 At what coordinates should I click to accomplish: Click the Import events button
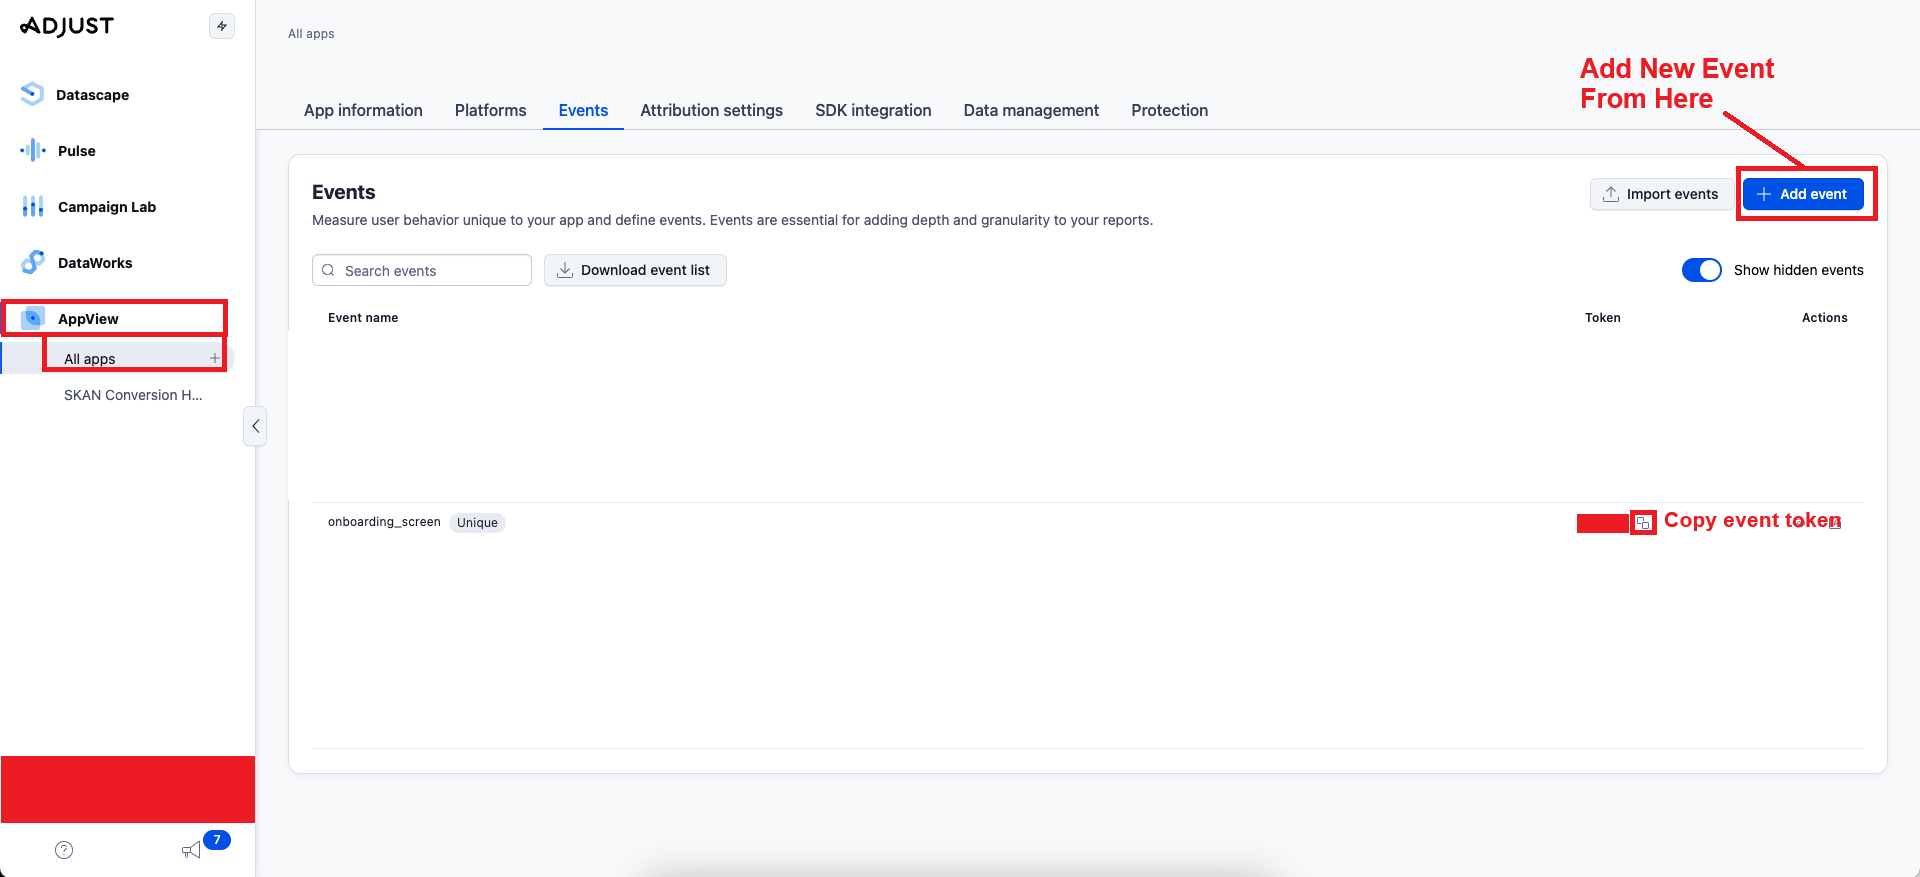click(x=1660, y=194)
